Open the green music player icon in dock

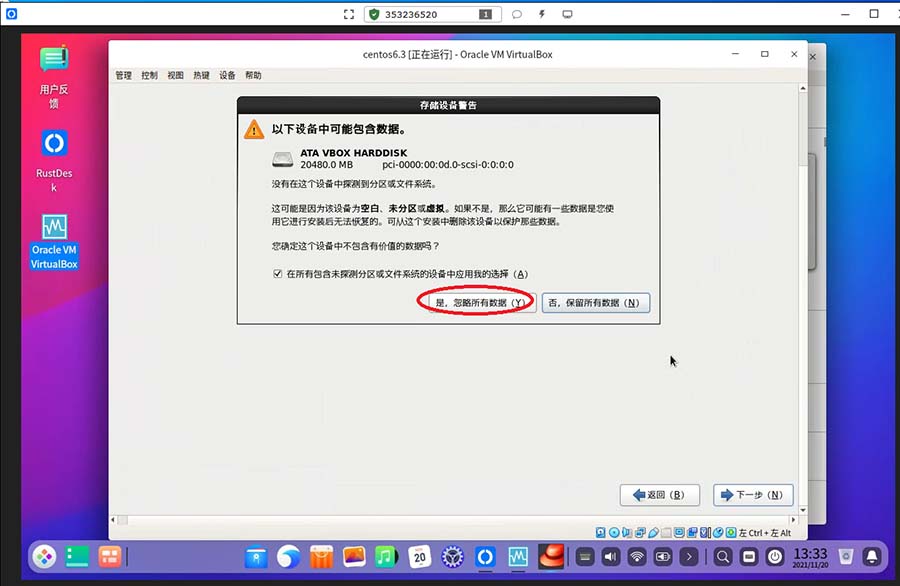point(386,557)
